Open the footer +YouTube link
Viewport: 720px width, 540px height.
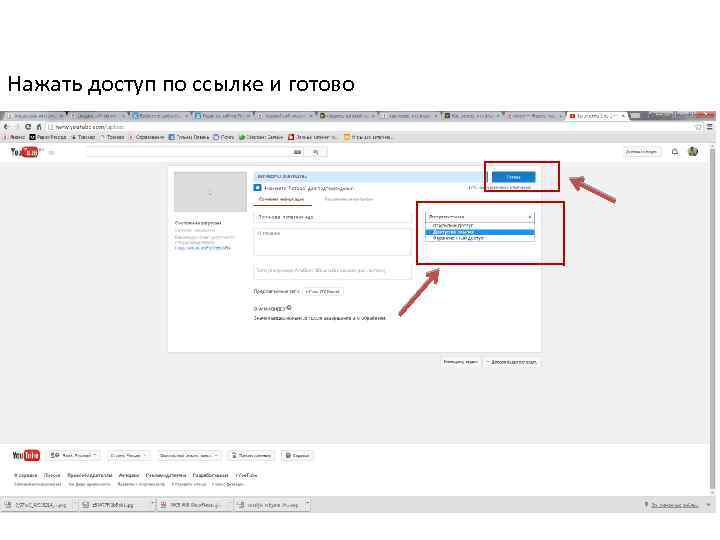[x=246, y=475]
